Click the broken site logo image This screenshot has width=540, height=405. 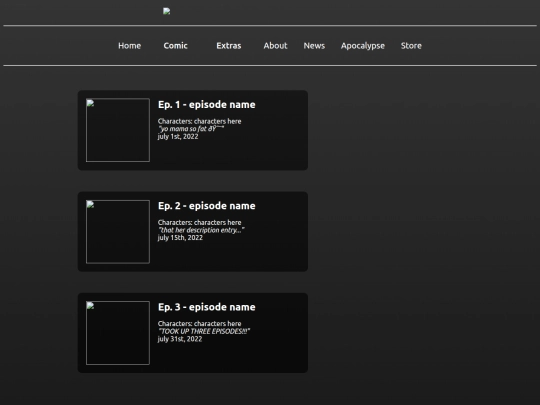167,11
